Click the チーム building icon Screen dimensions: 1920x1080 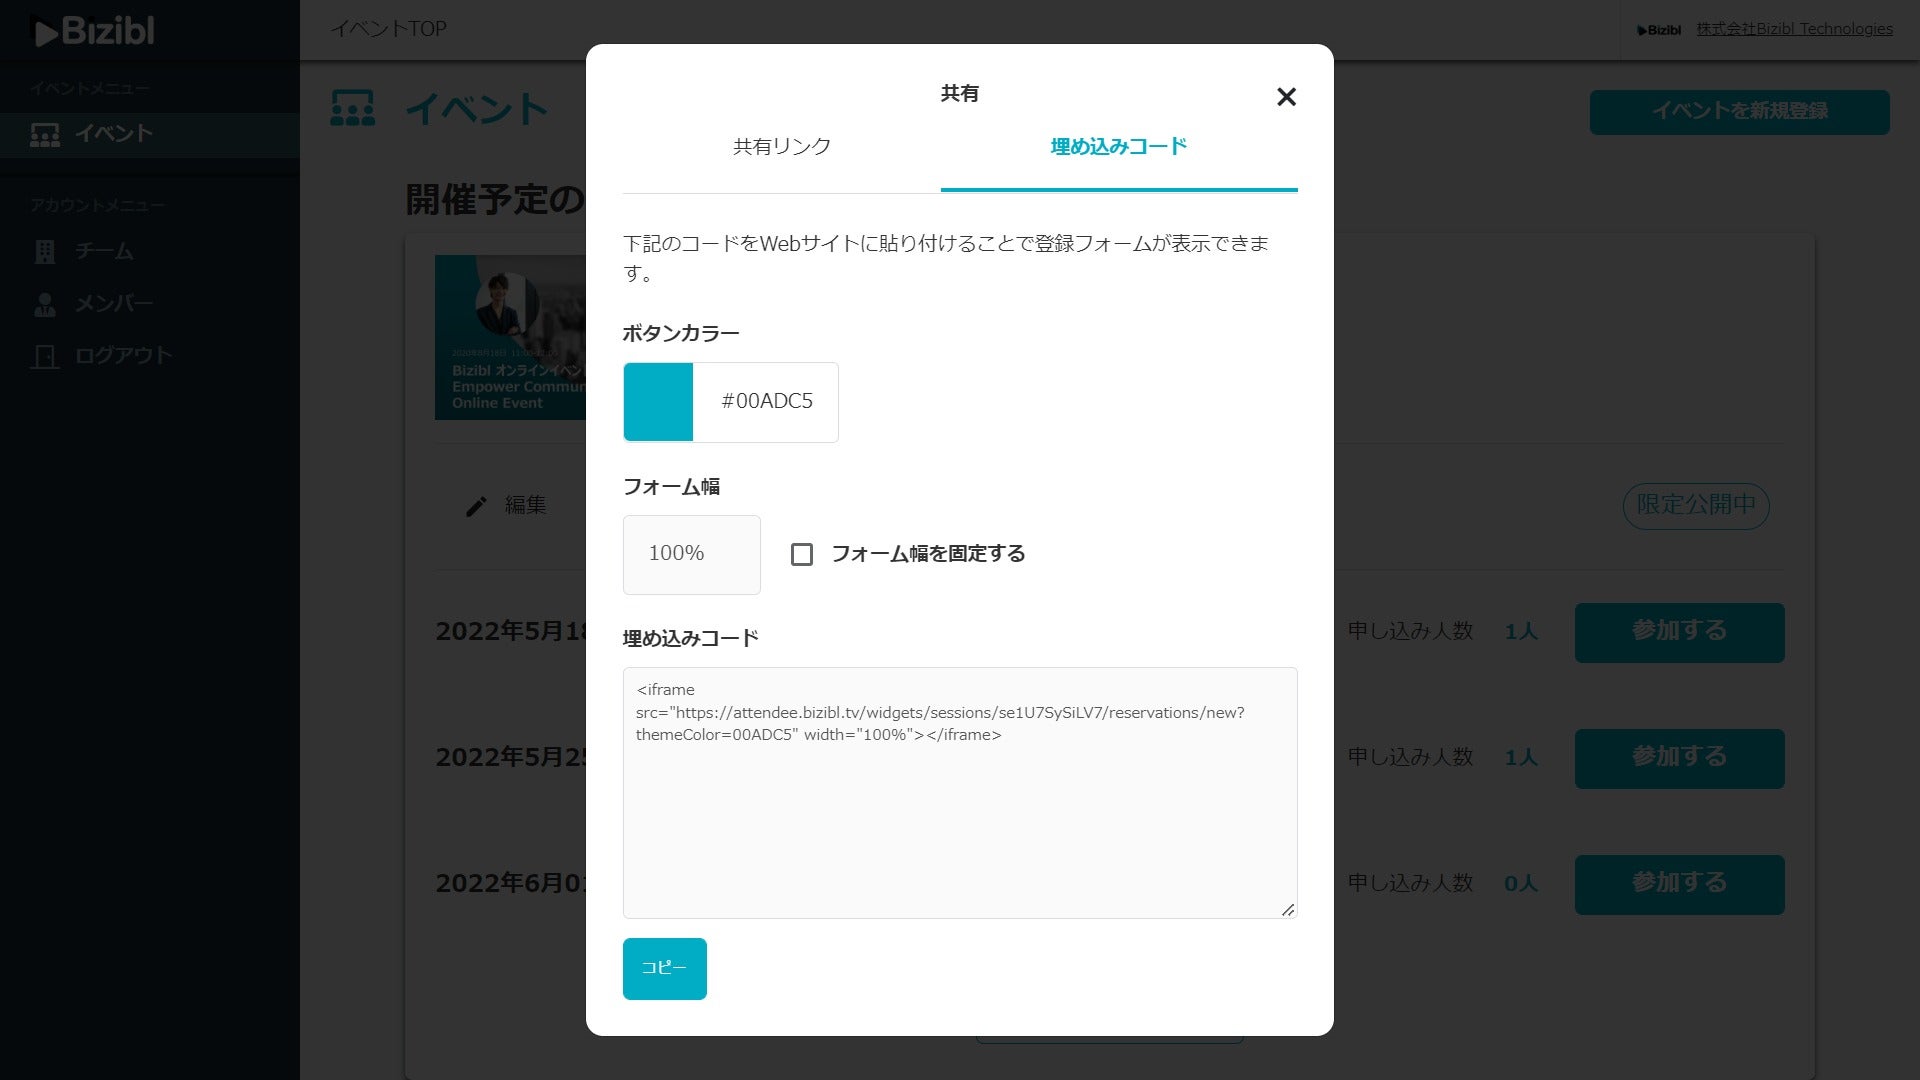click(x=45, y=252)
